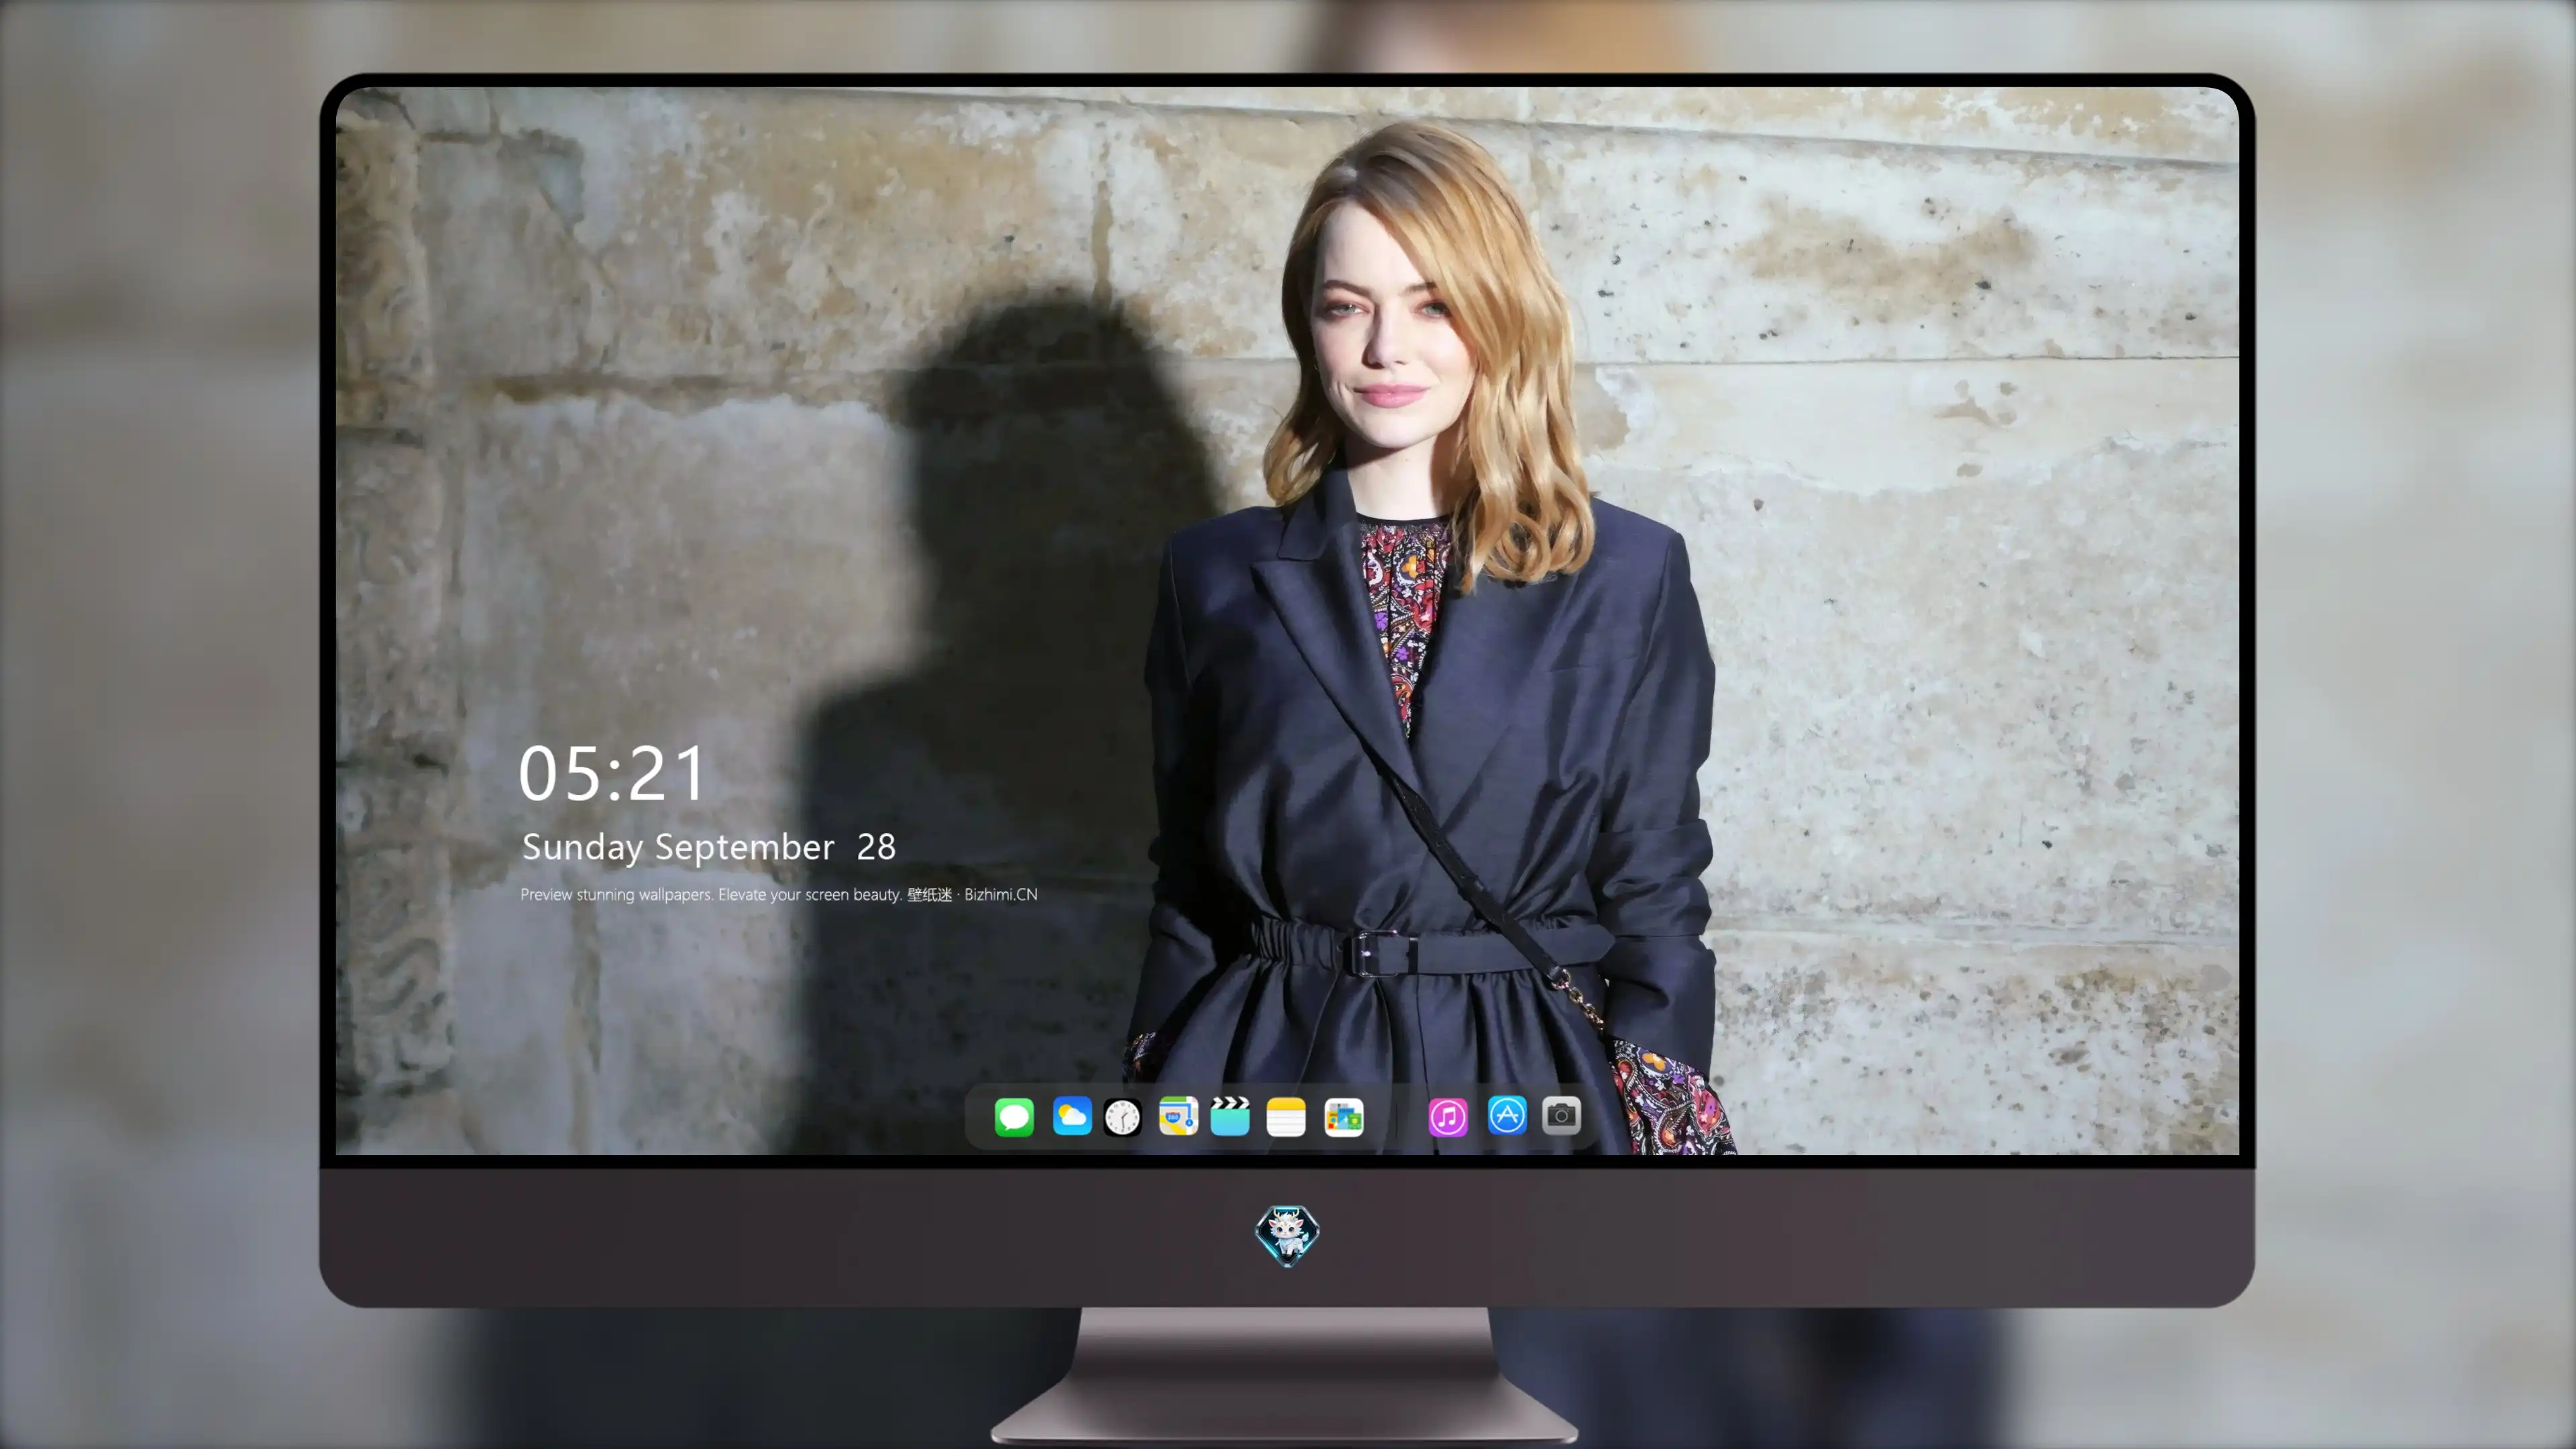Click the Sunday September 28 date text
2576x1449 pixels.
(709, 847)
